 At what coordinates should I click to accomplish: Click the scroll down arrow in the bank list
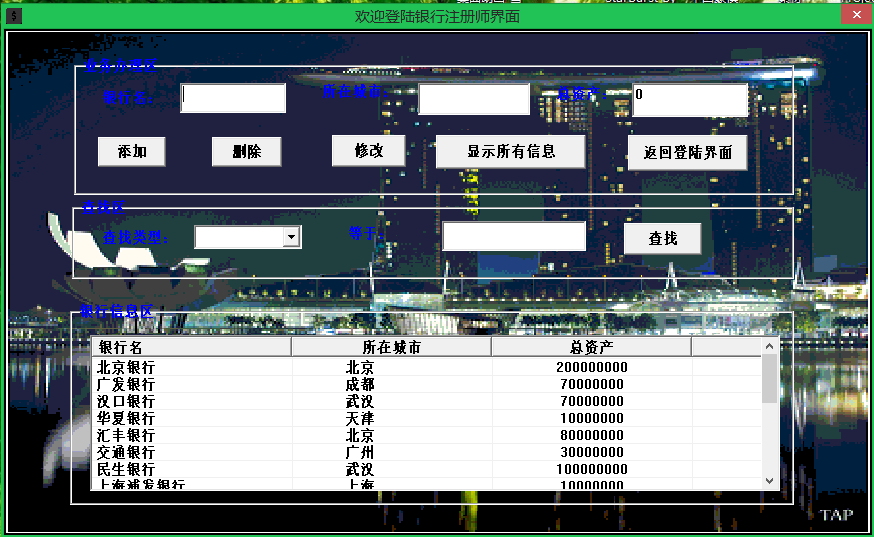point(770,481)
